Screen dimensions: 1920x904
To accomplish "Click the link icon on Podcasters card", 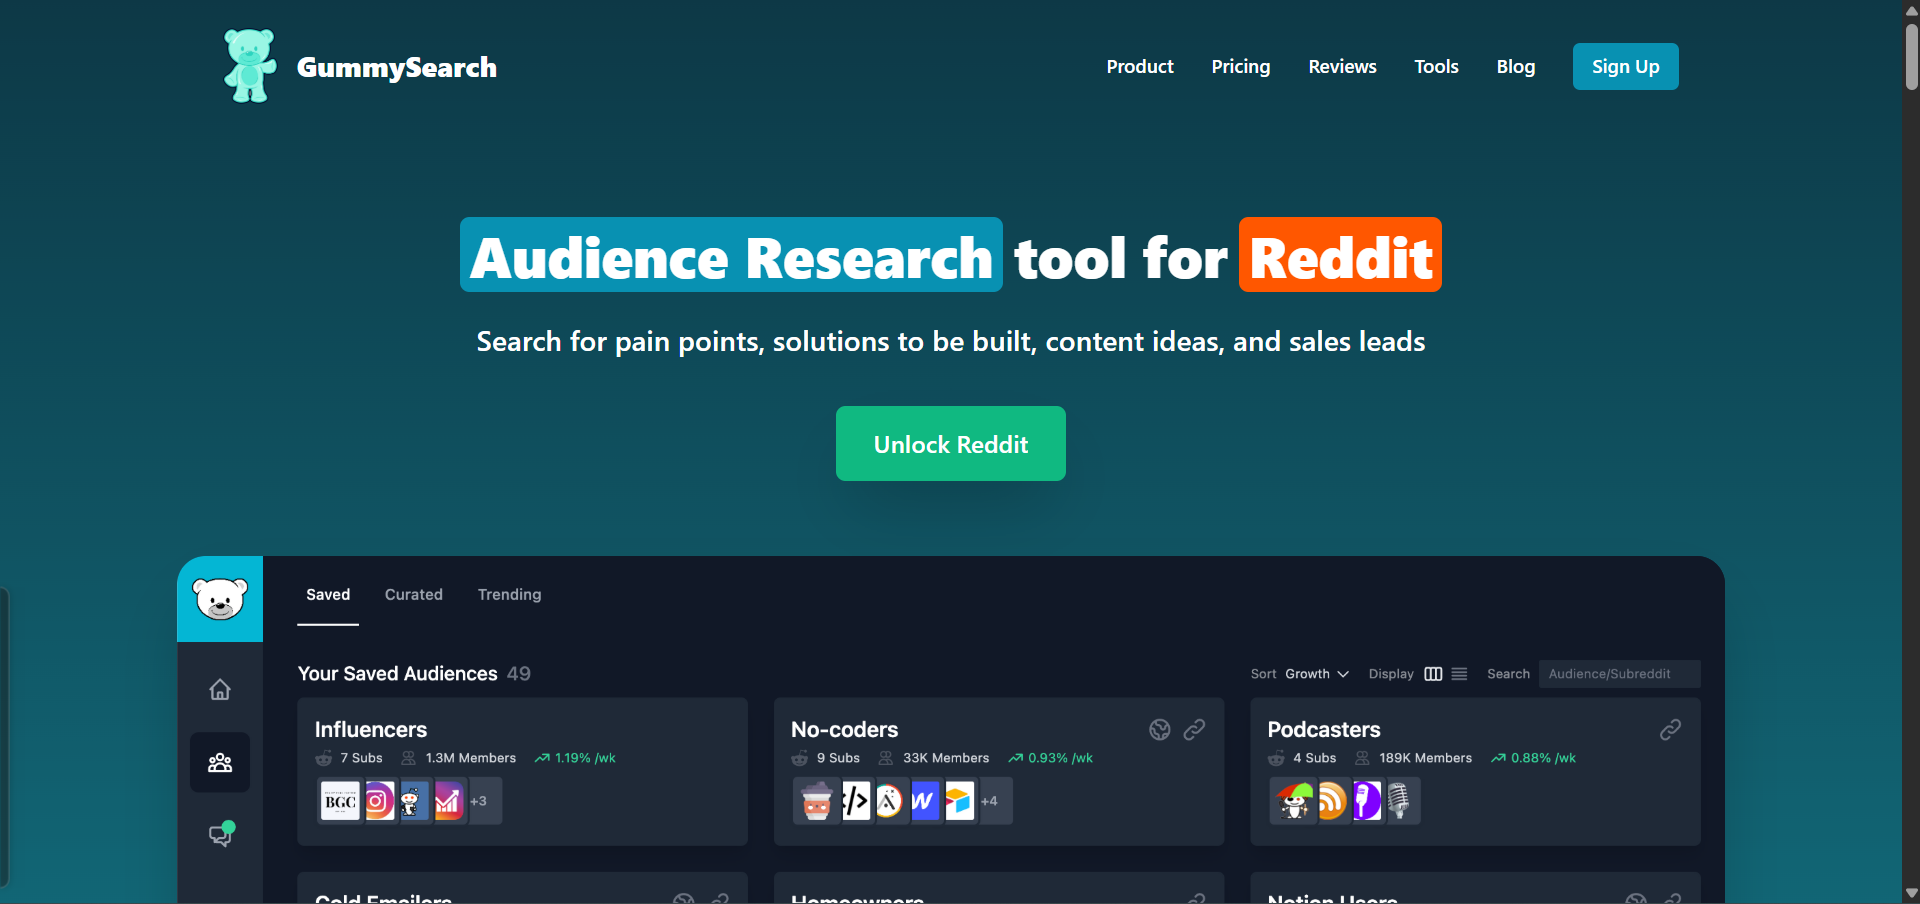I will [x=1670, y=730].
